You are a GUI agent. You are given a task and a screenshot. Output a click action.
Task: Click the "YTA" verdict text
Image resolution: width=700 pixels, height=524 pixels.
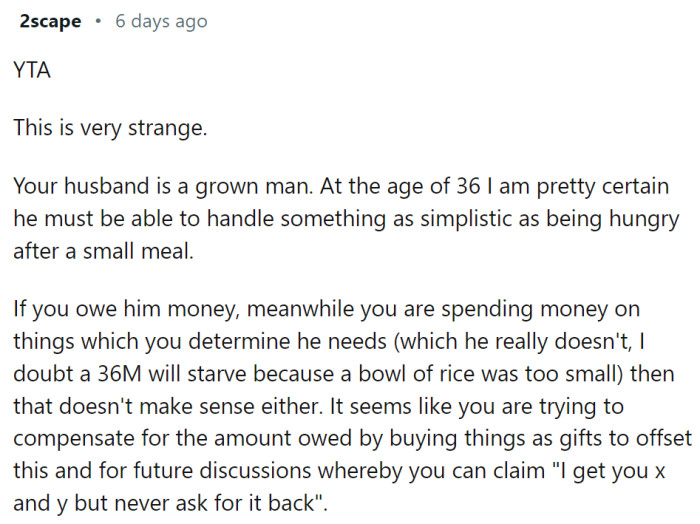point(30,71)
